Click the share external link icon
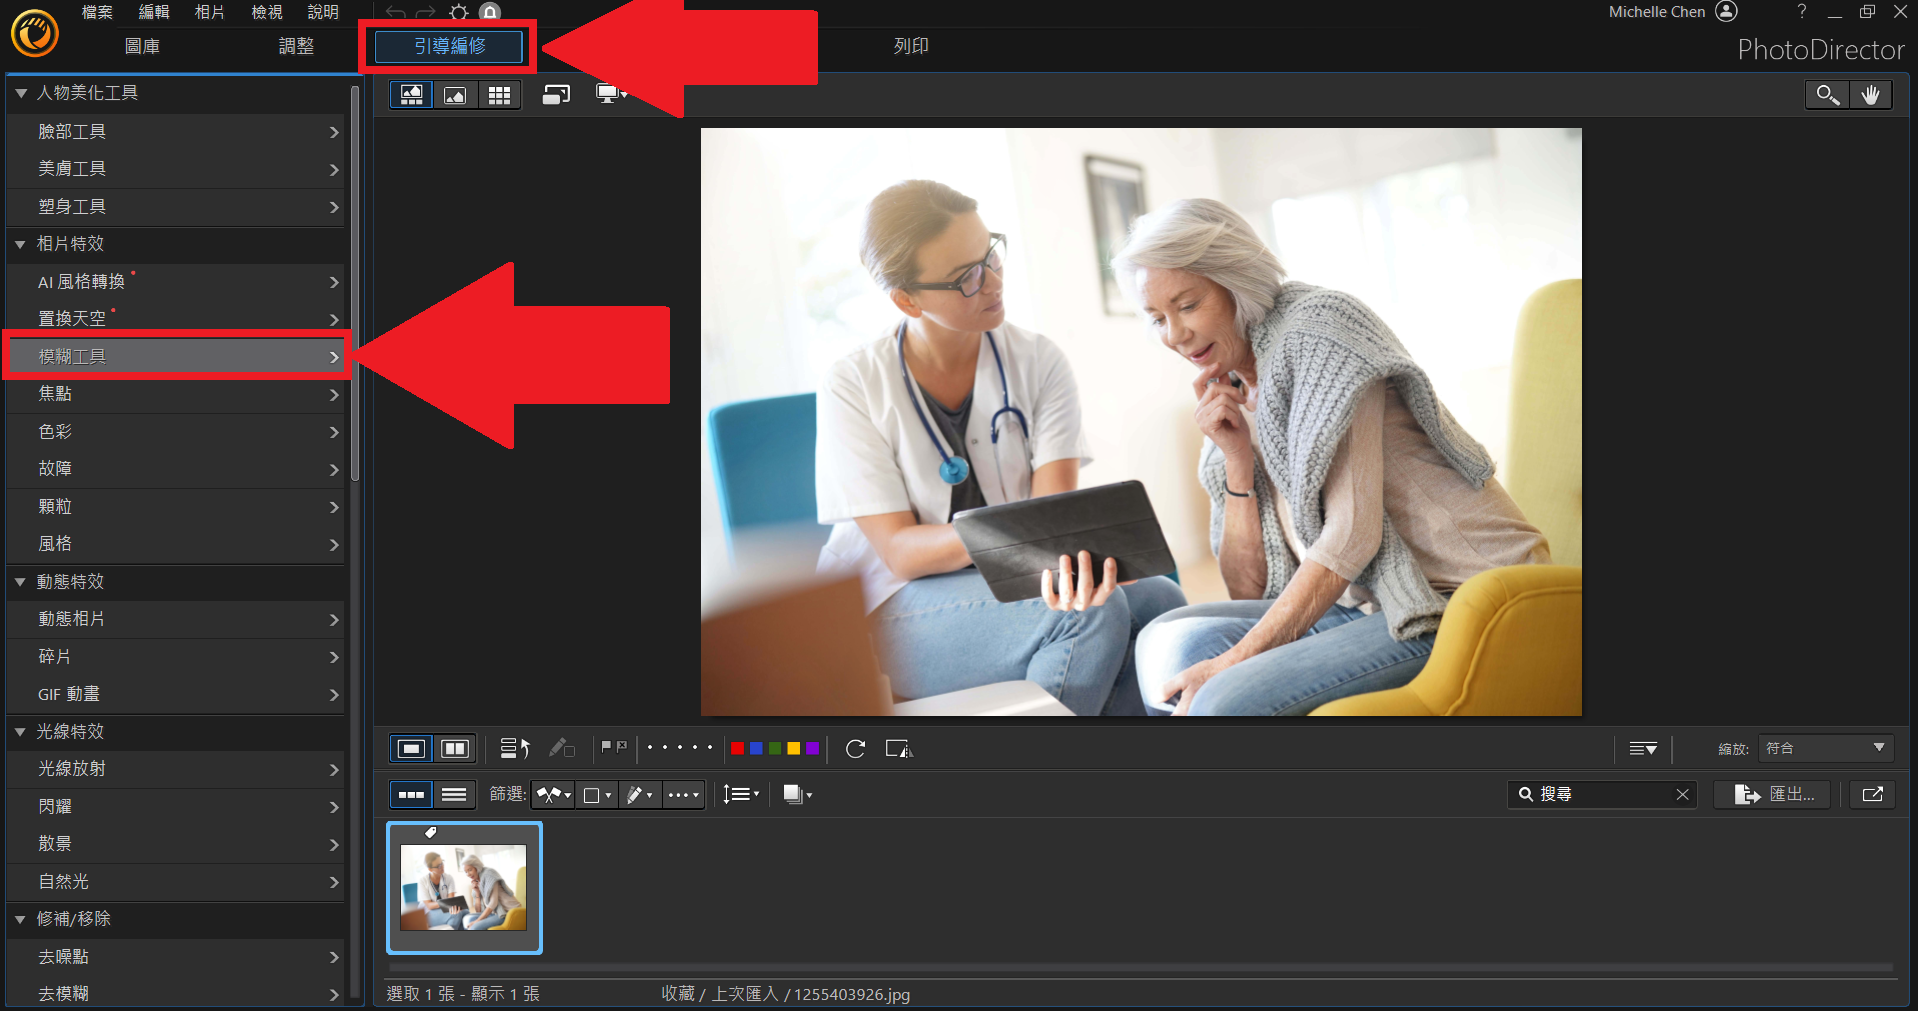 point(1873,794)
